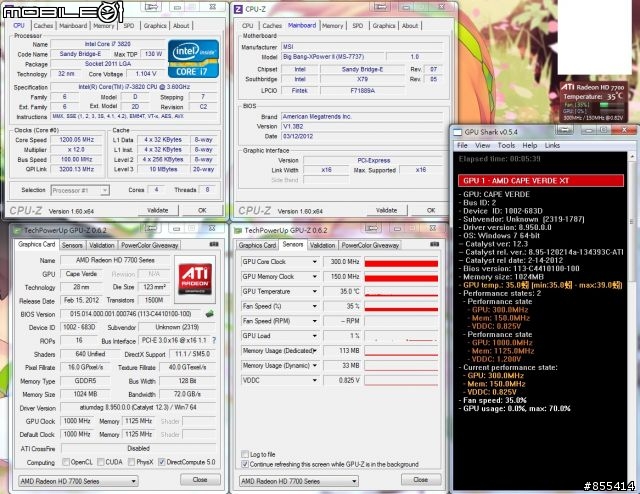Click the CPU-Z title bar icon of the Mainboard window
Image resolution: width=640 pixels, height=494 pixels.
tap(238, 9)
